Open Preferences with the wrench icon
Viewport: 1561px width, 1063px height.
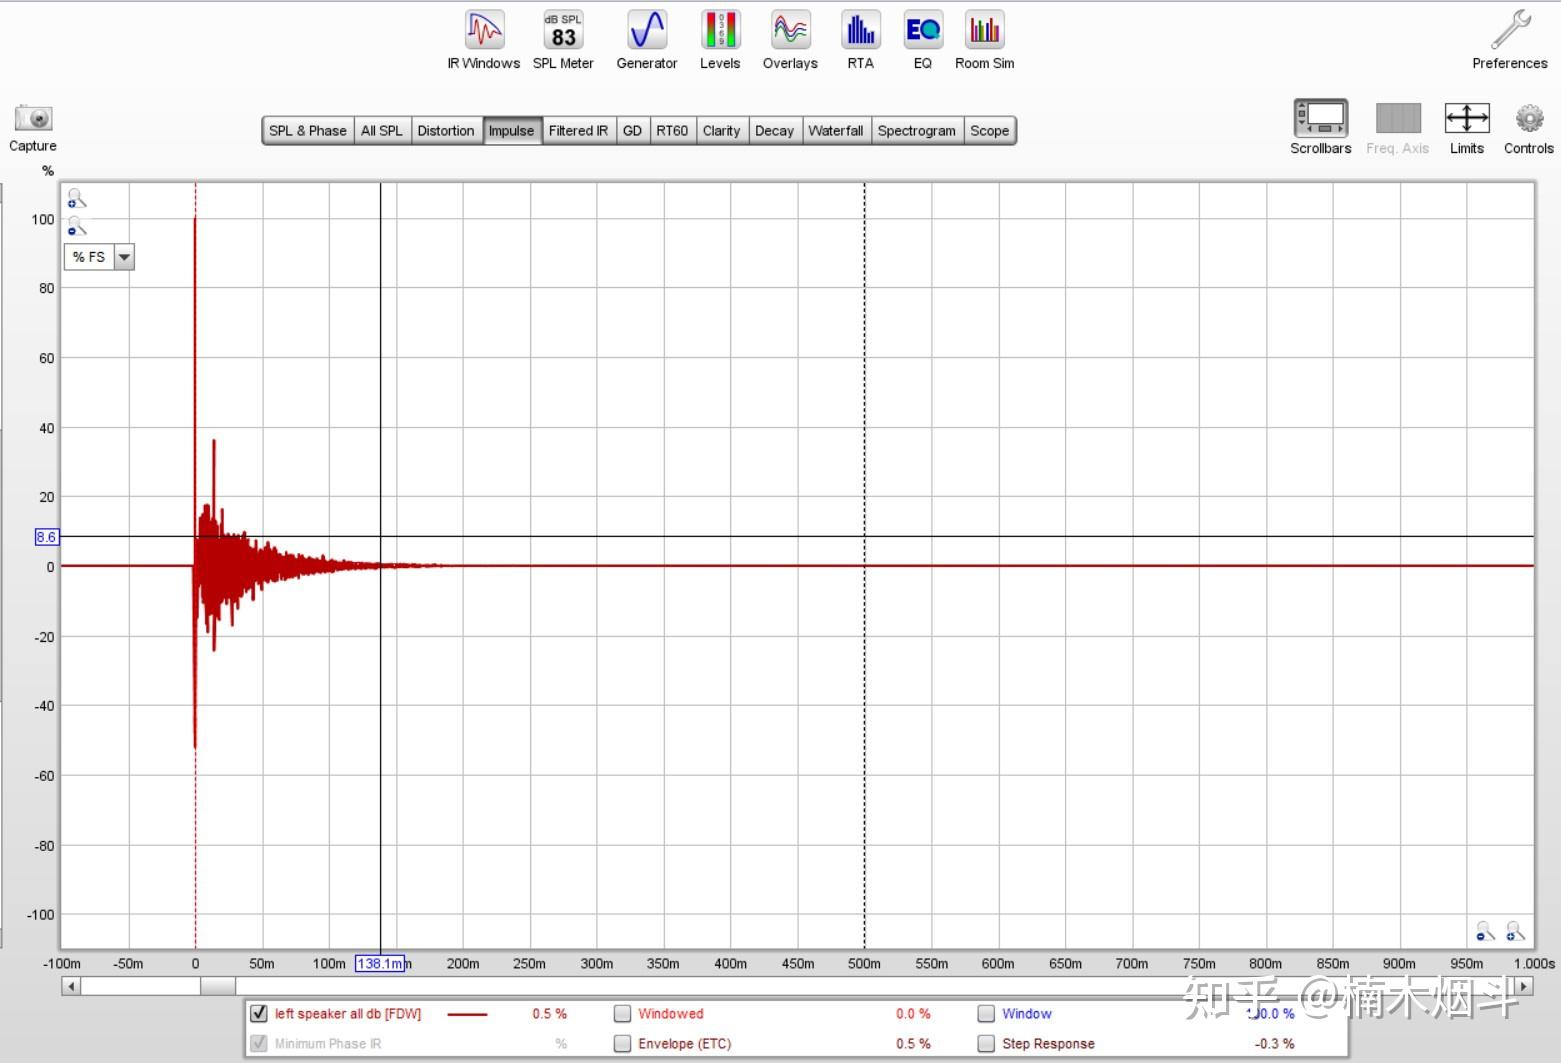tap(1510, 40)
